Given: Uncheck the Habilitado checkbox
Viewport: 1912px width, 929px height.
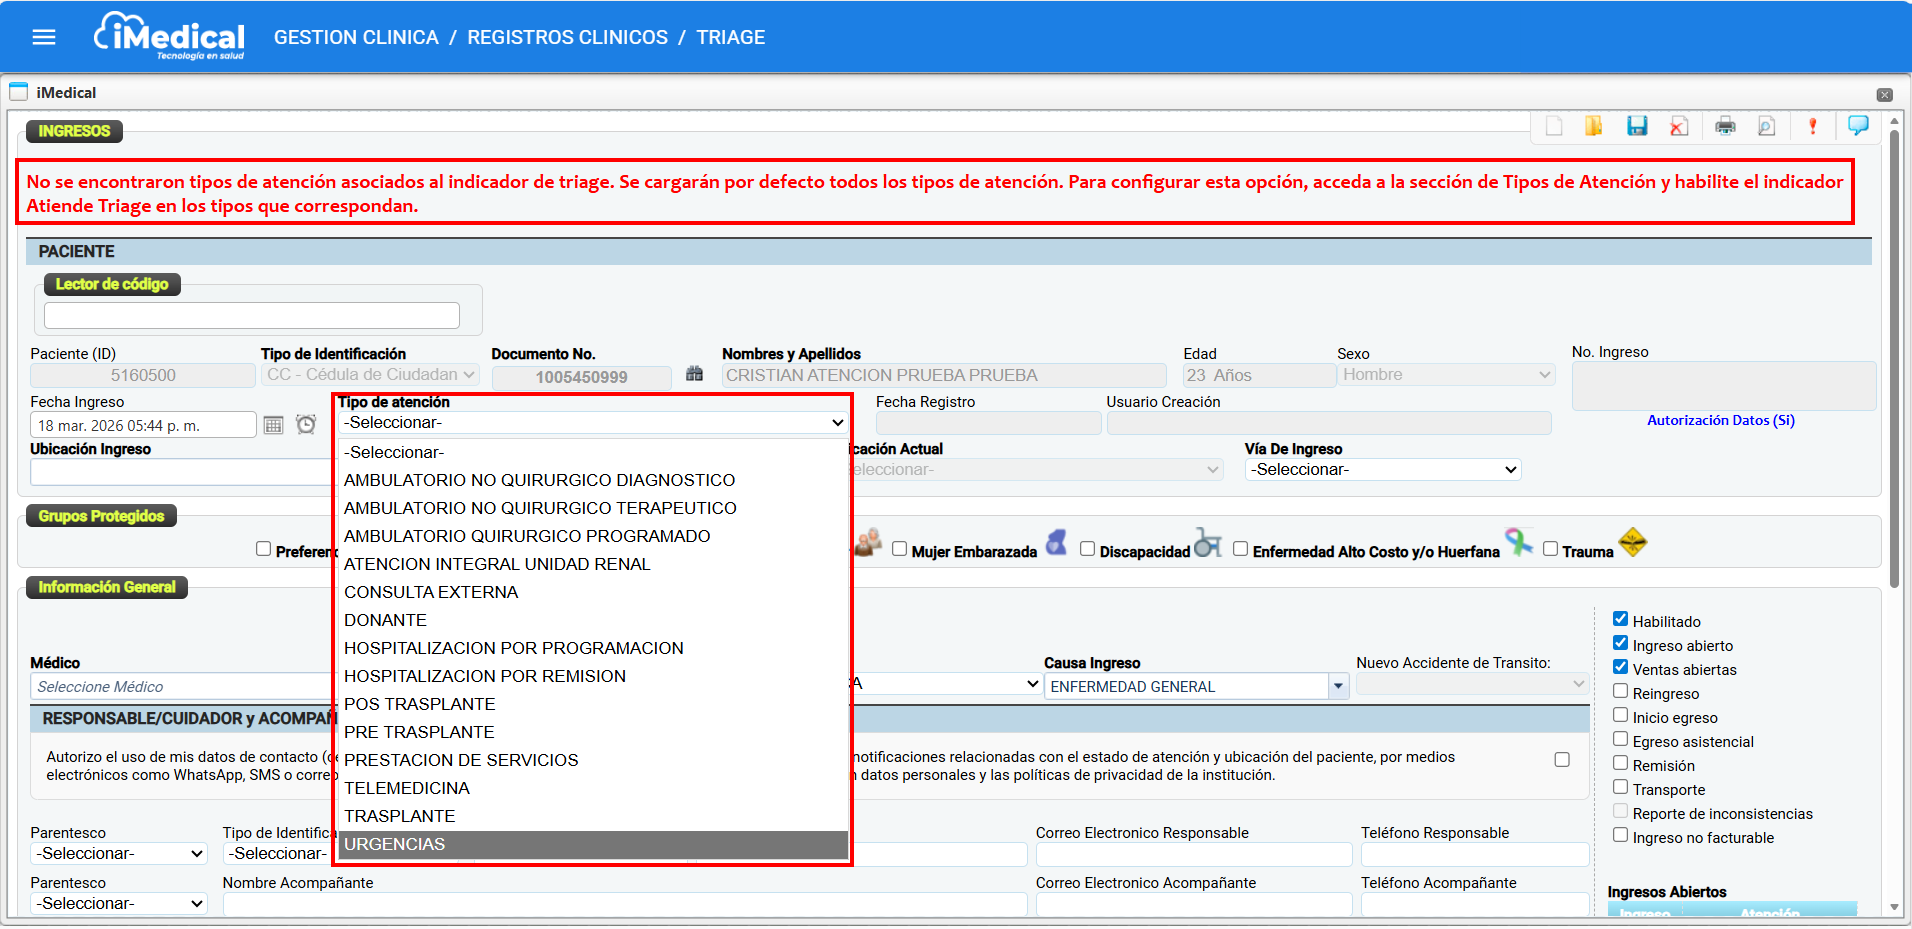Looking at the screenshot, I should (1620, 619).
